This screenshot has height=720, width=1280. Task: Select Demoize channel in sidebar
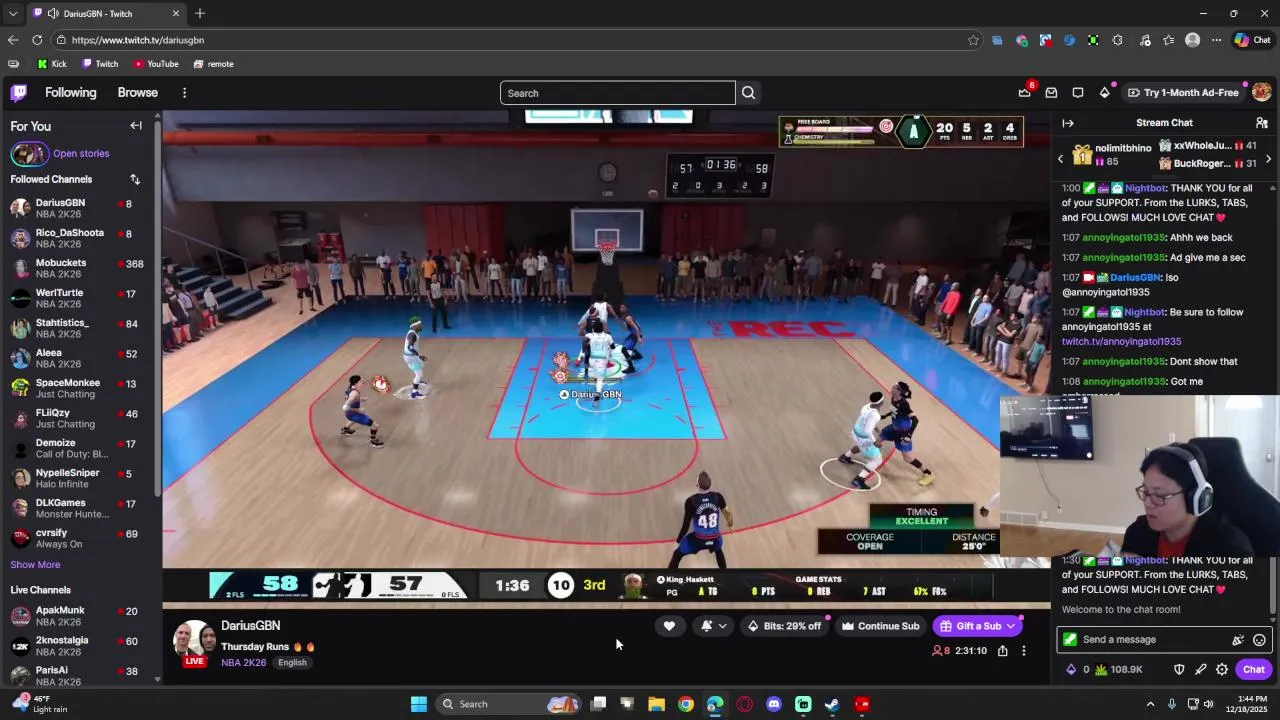tap(78, 448)
